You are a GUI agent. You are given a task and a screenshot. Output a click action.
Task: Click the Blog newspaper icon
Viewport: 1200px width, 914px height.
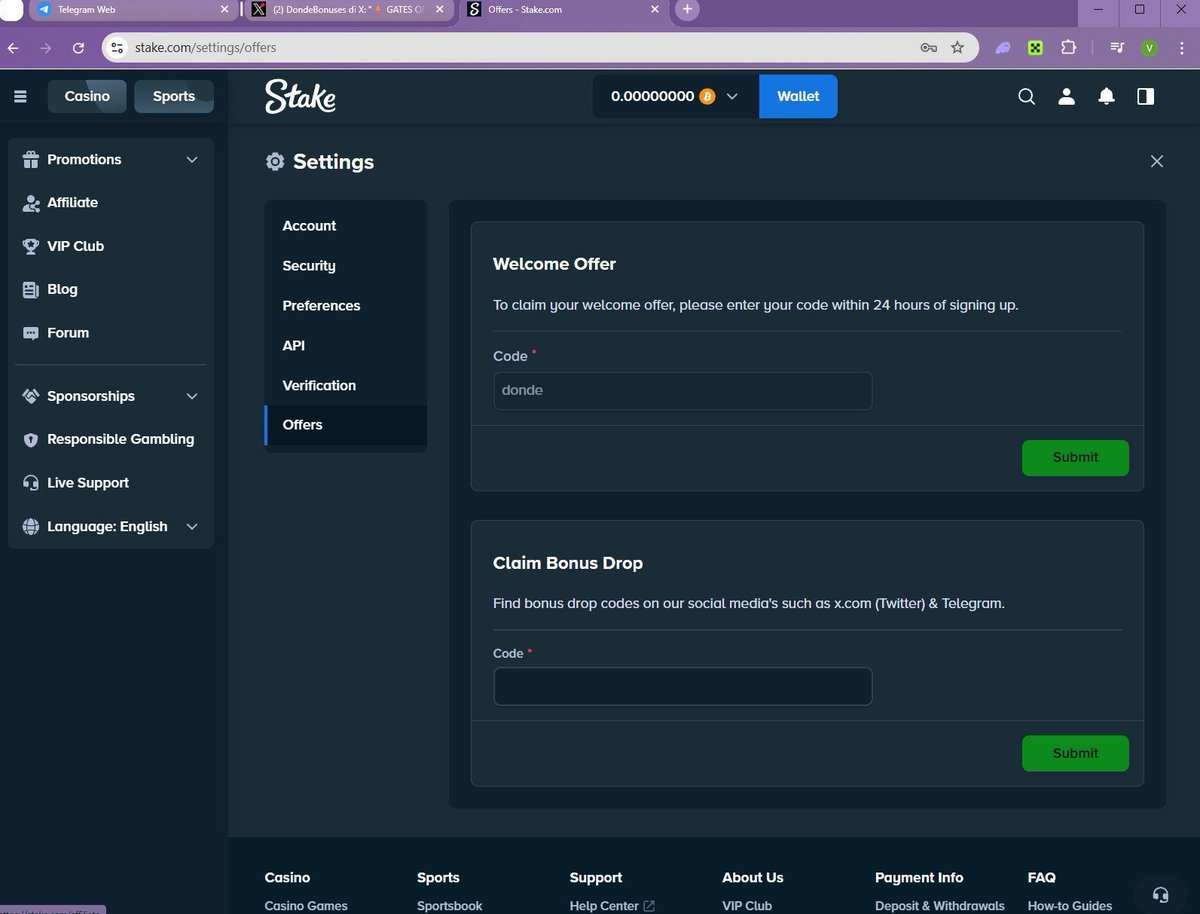point(30,289)
